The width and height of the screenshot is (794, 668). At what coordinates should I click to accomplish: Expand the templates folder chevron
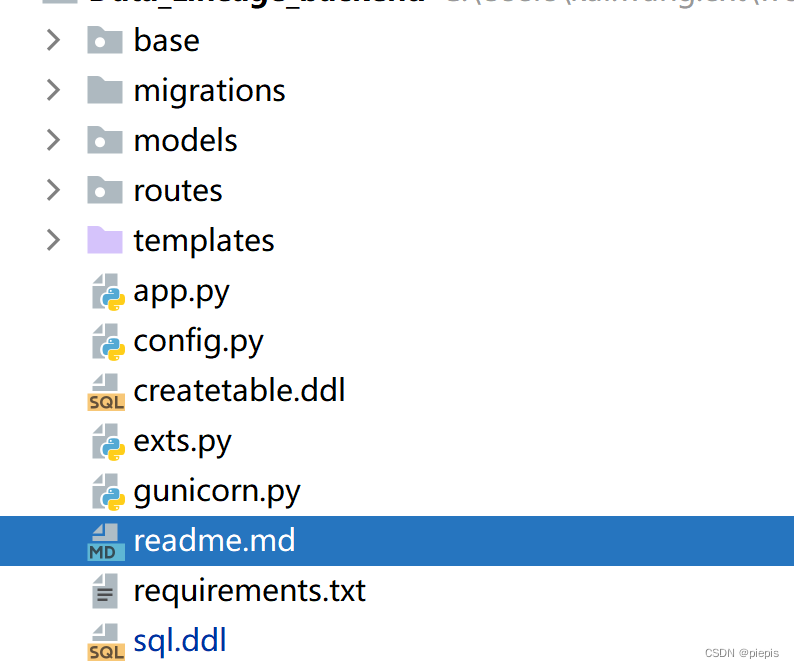pos(53,240)
